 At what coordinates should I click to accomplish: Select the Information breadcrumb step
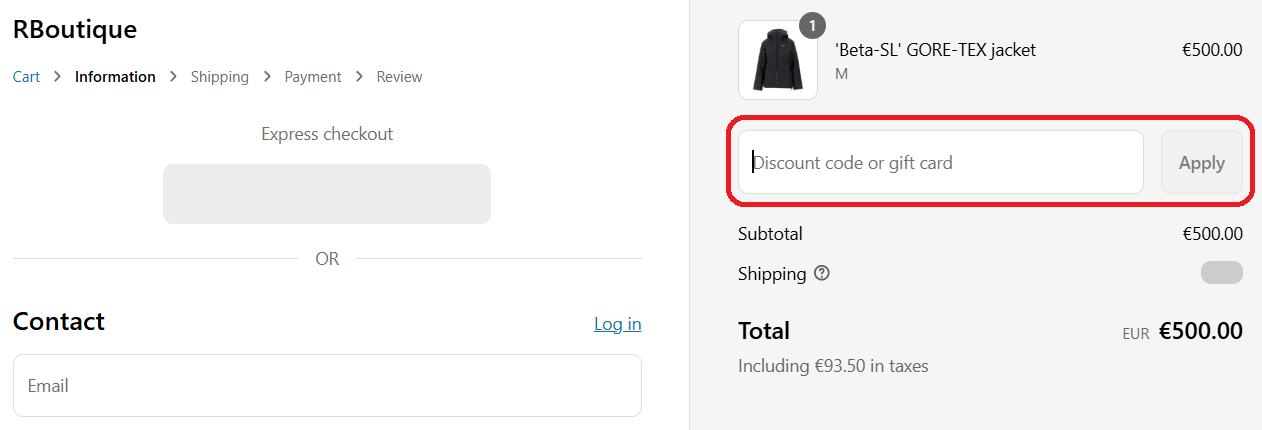(115, 77)
